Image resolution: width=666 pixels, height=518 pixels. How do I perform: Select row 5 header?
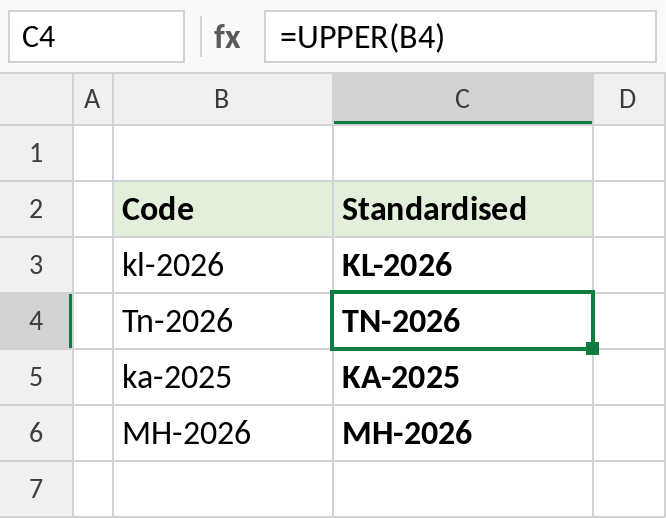(x=37, y=377)
